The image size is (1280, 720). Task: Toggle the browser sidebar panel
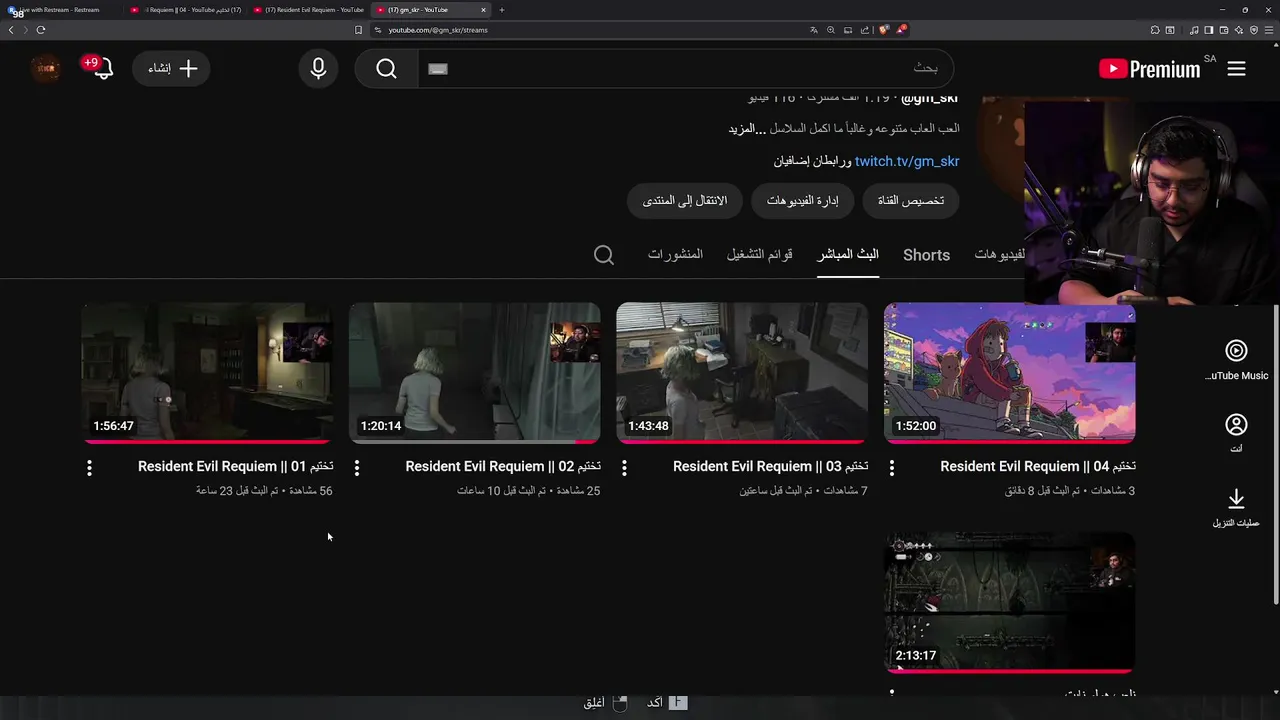1208,30
